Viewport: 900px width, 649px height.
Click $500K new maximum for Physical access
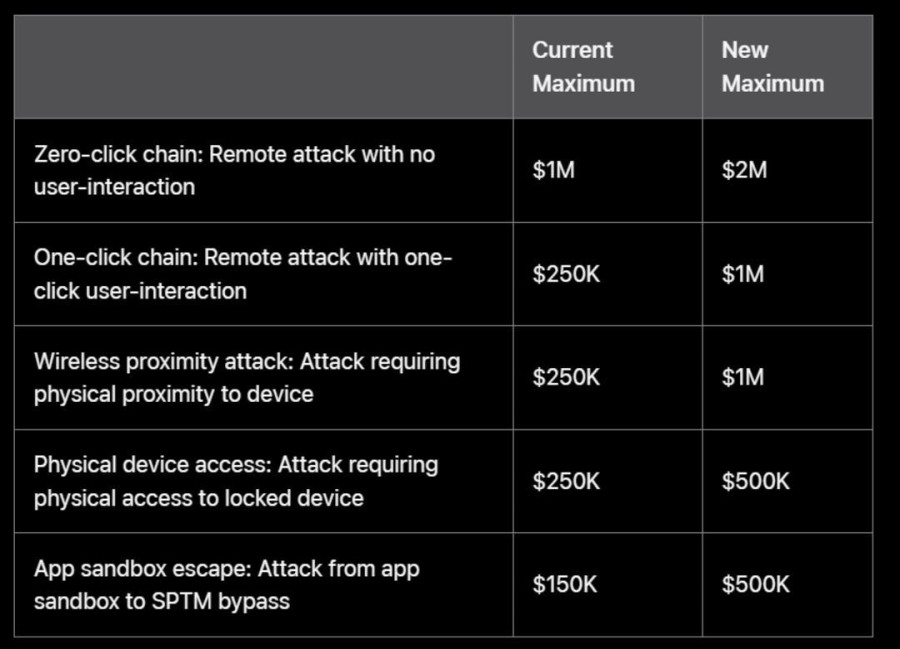tap(755, 481)
